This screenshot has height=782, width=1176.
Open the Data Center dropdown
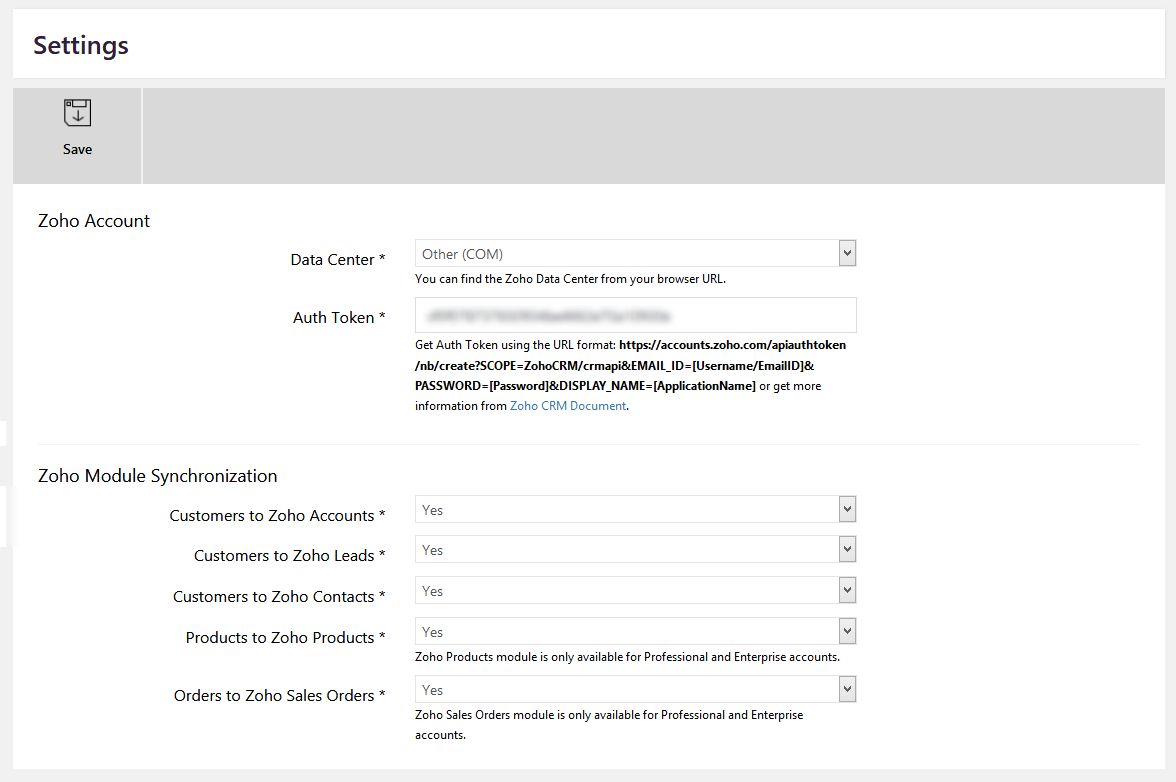(627, 254)
